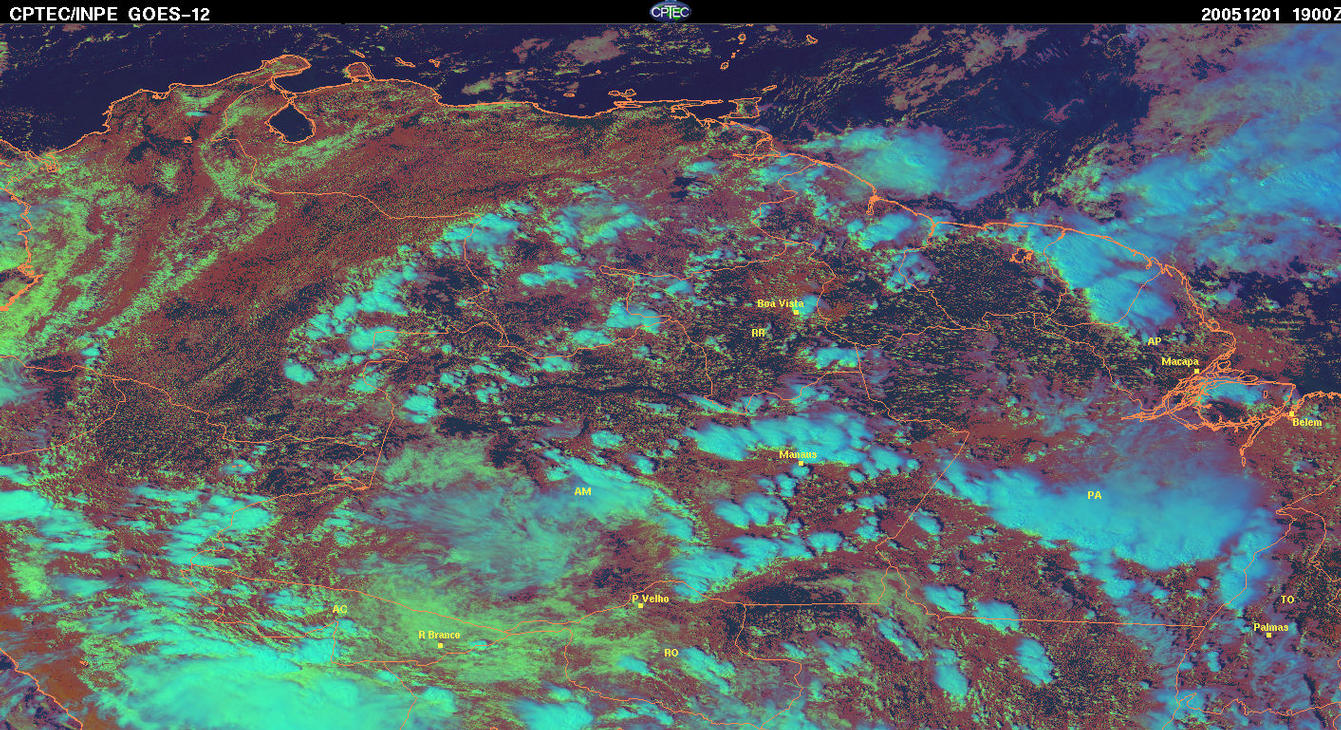Click the RO state label

(x=671, y=652)
